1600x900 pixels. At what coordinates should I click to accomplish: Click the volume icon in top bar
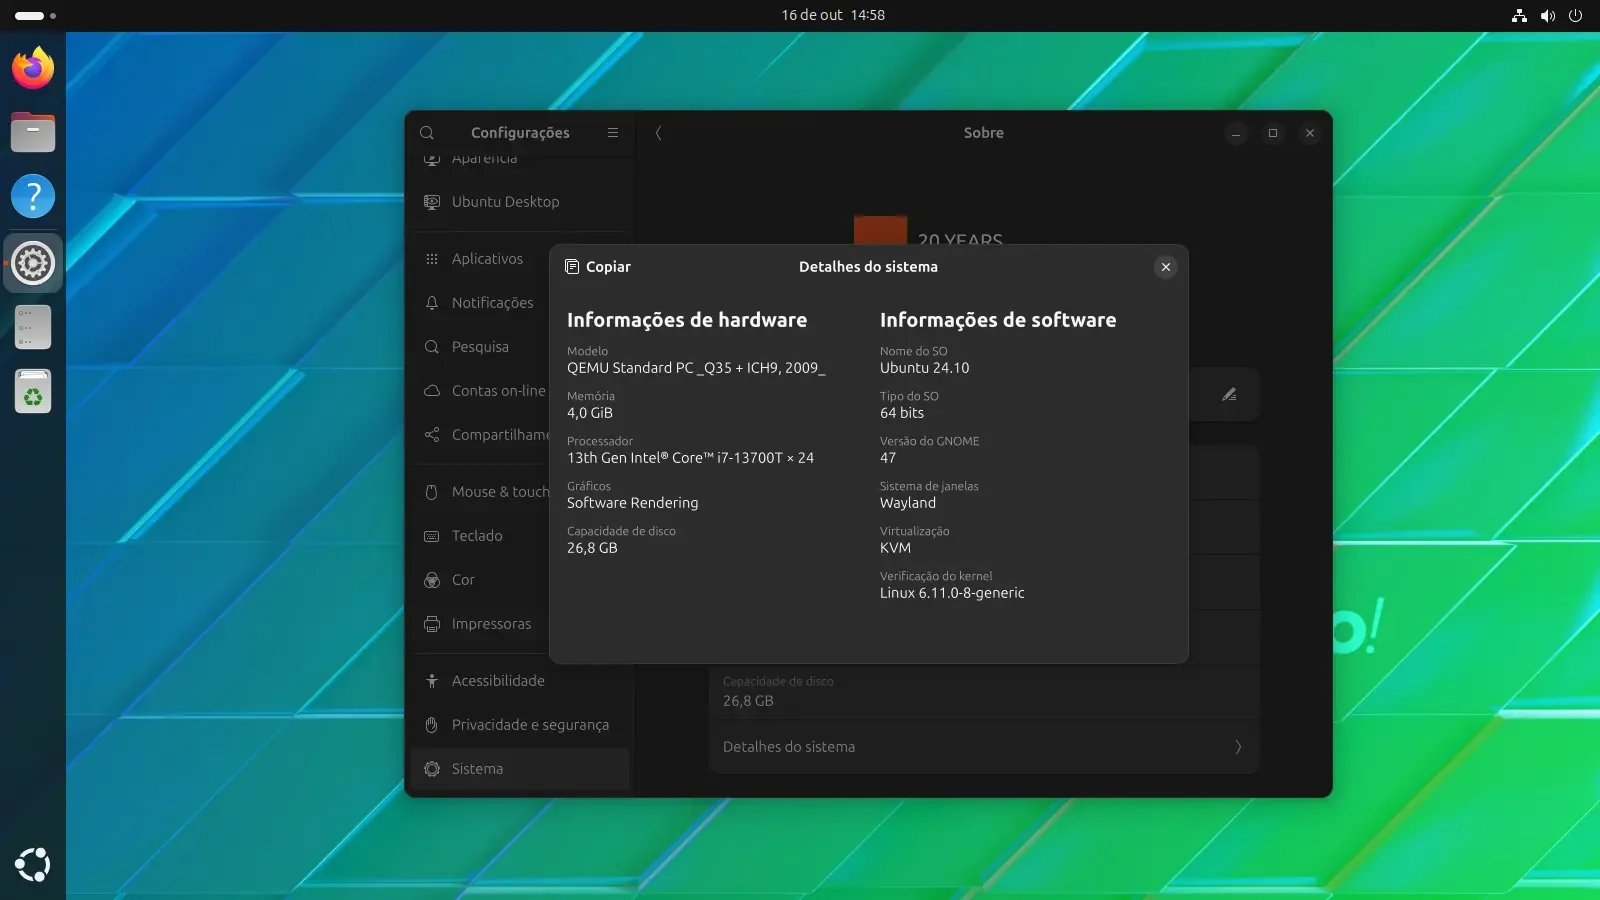click(x=1548, y=15)
